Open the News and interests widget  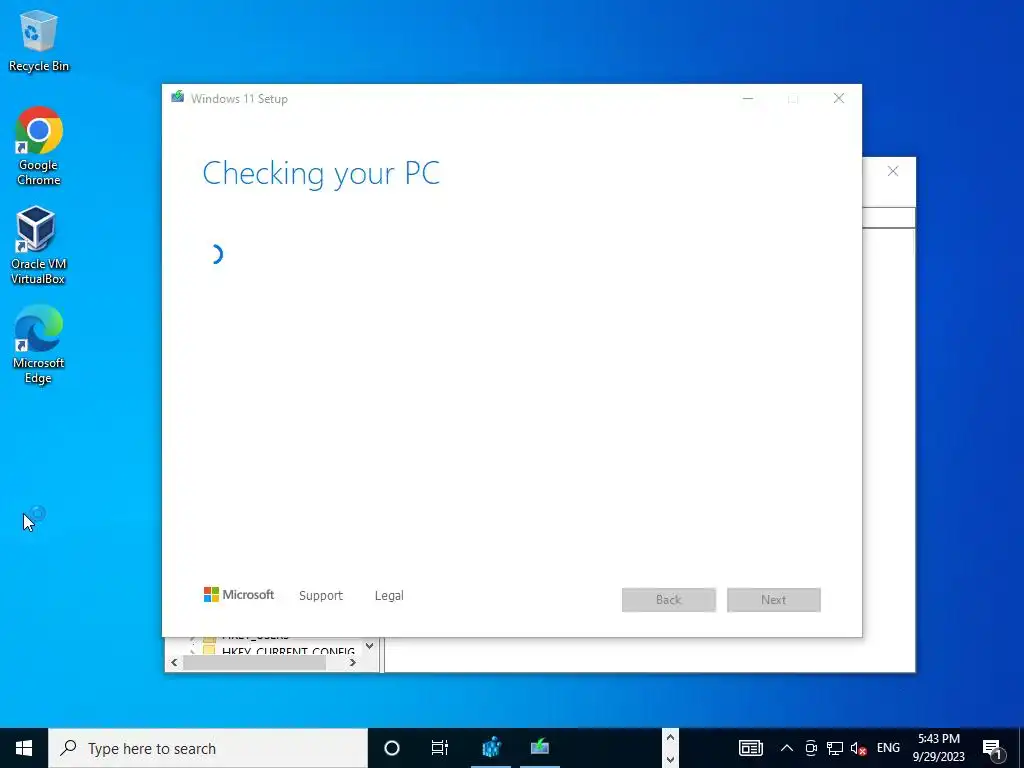click(x=750, y=748)
